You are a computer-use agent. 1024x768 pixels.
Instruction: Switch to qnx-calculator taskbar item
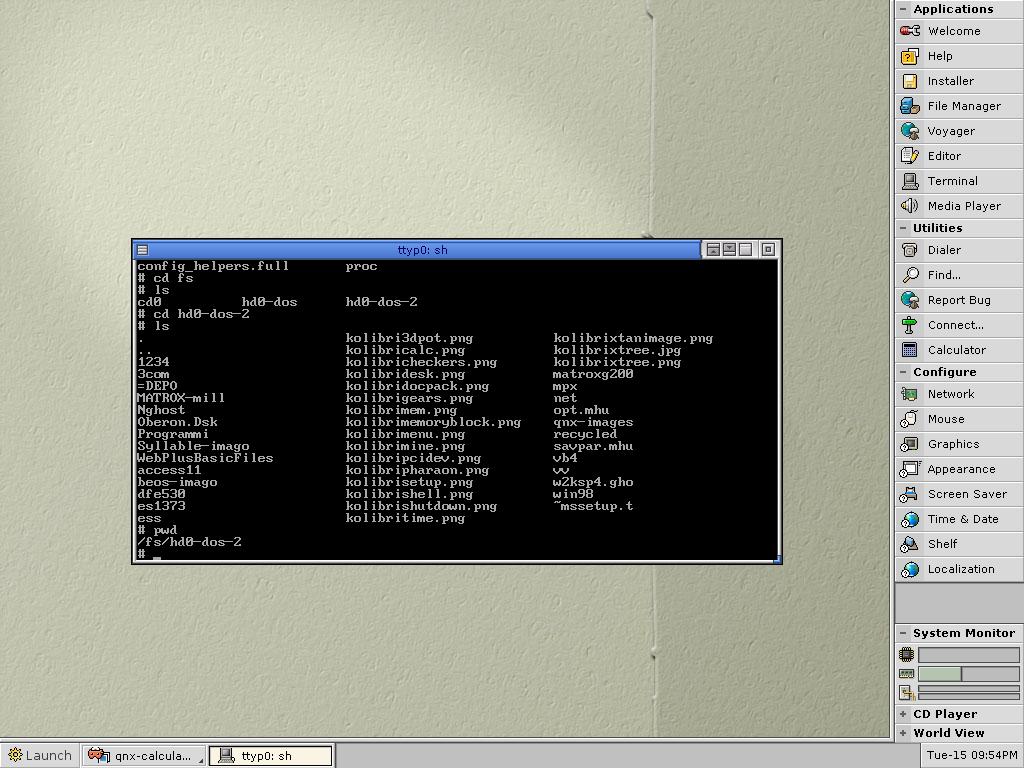click(145, 755)
